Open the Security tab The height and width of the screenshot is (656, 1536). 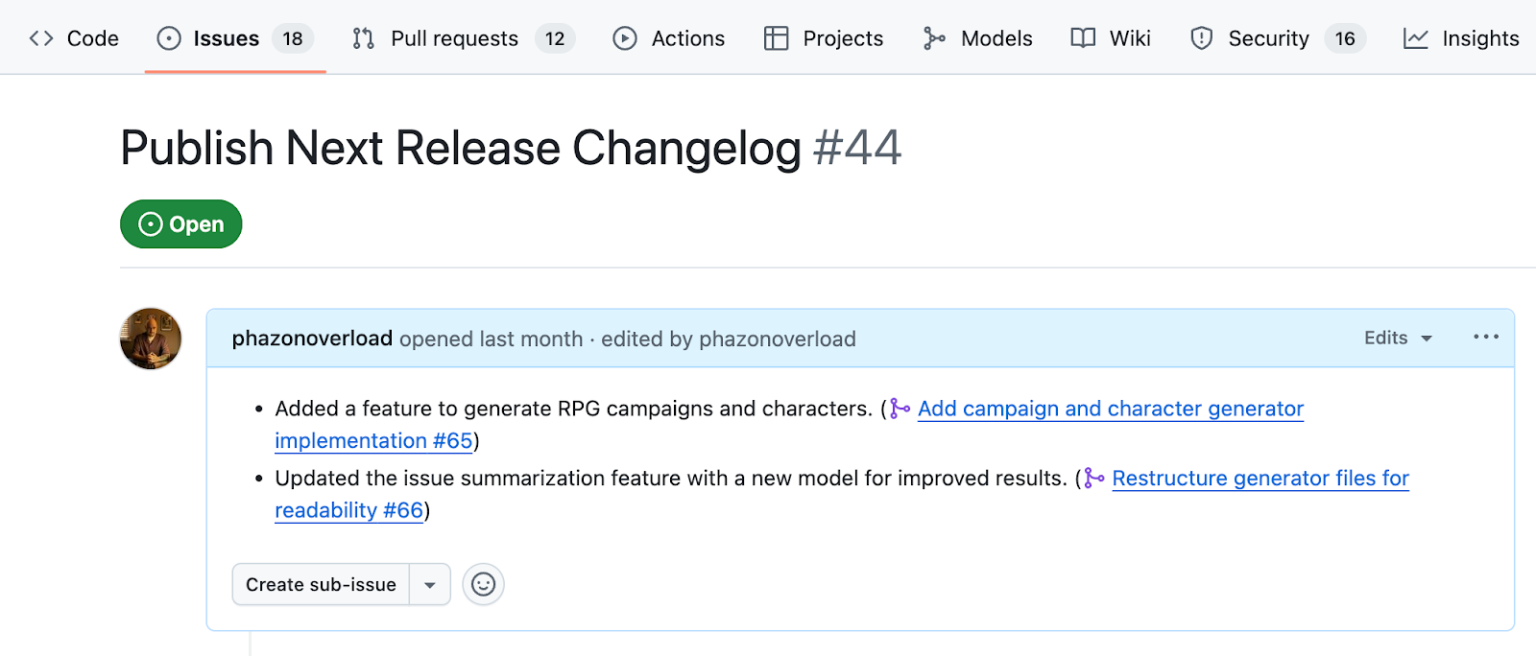point(1268,38)
